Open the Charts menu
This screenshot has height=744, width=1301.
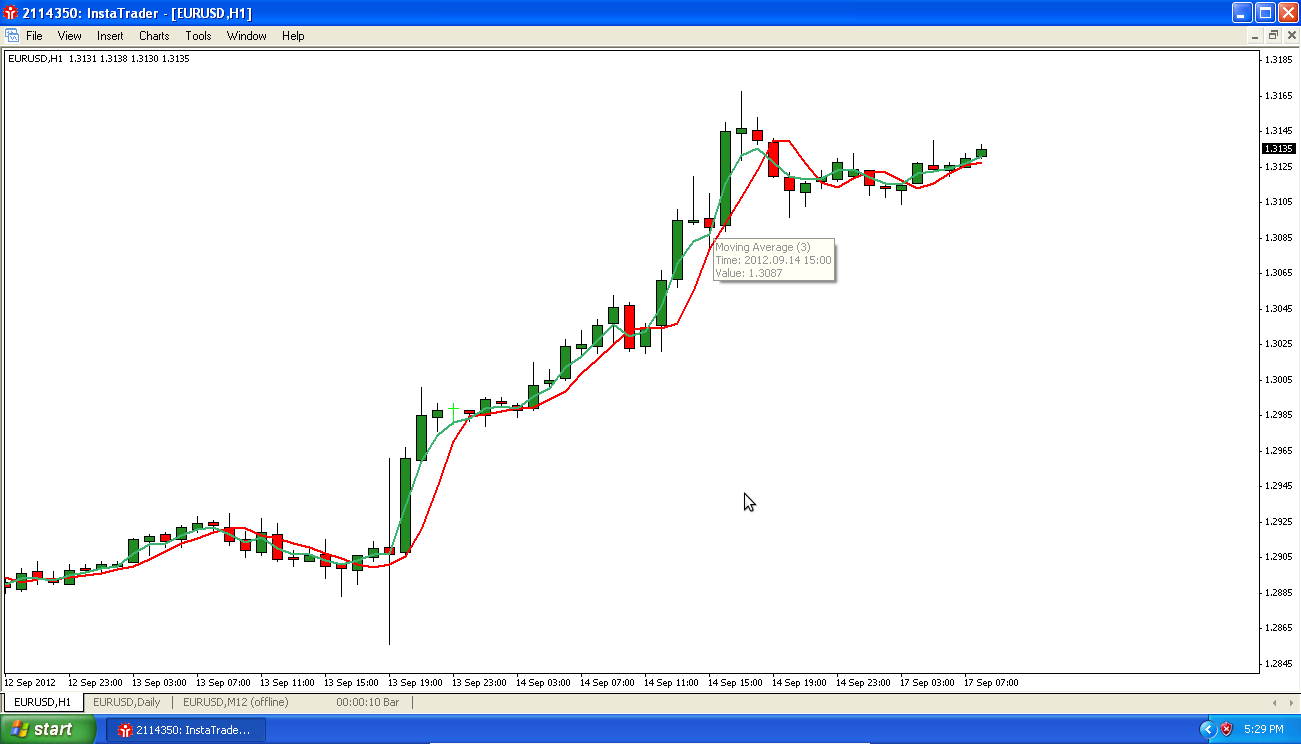tap(154, 36)
